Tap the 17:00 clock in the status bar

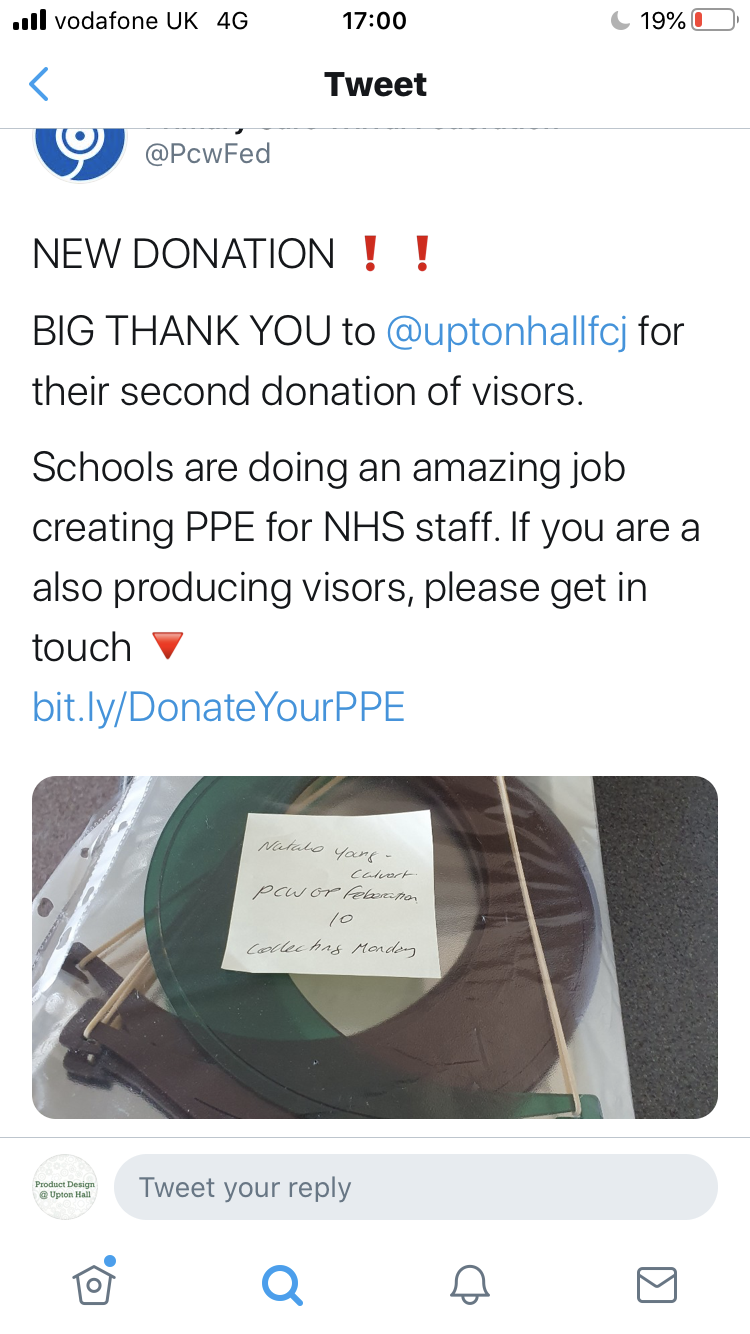coord(374,20)
